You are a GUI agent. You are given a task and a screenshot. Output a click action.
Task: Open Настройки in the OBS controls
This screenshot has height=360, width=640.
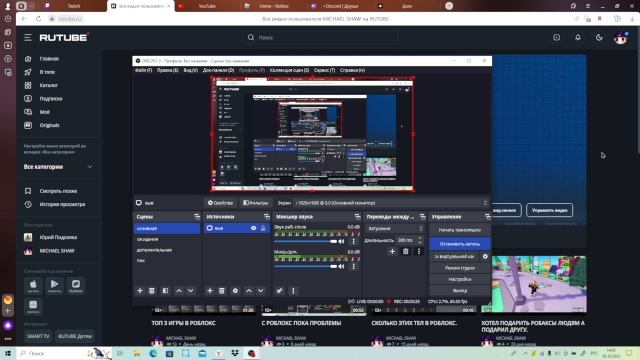(x=460, y=279)
